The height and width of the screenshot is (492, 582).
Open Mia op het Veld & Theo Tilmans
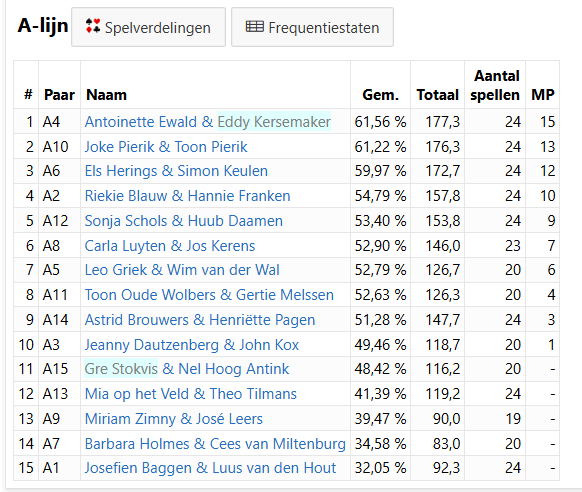[191, 394]
